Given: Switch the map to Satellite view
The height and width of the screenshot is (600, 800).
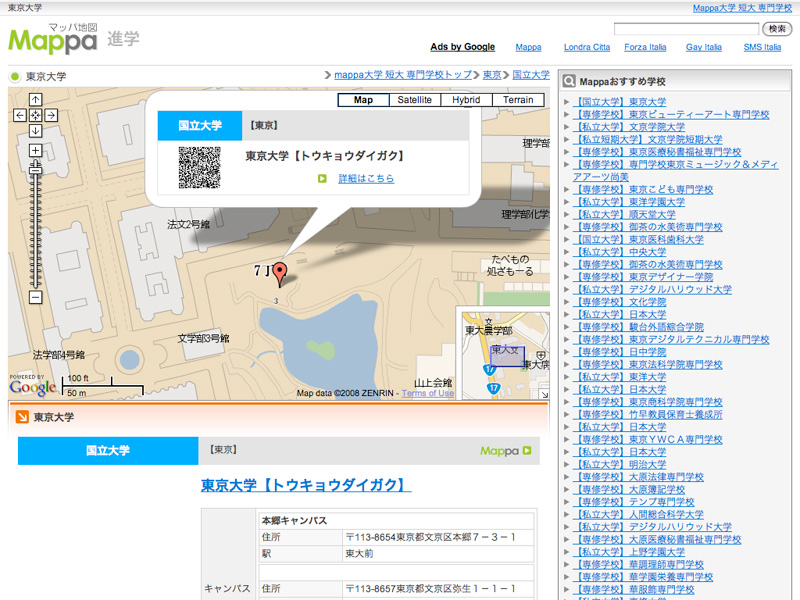Looking at the screenshot, I should (x=414, y=100).
